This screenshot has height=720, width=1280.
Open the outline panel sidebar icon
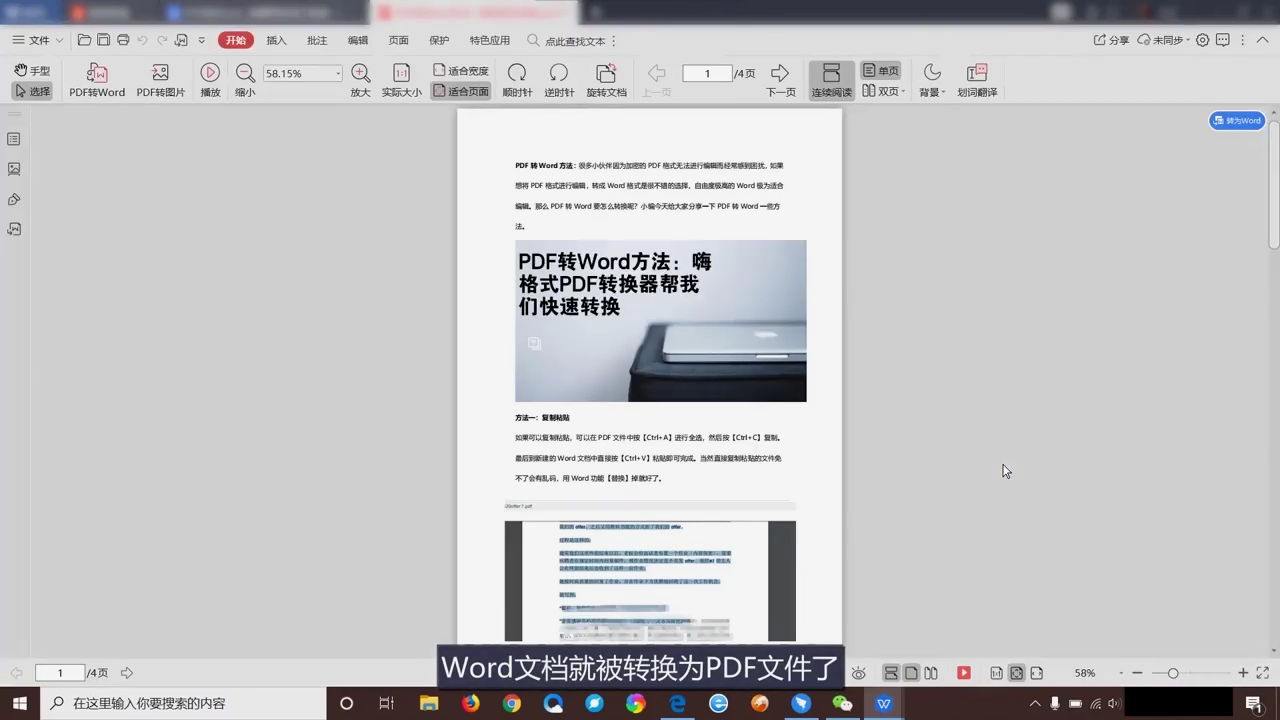coord(14,139)
